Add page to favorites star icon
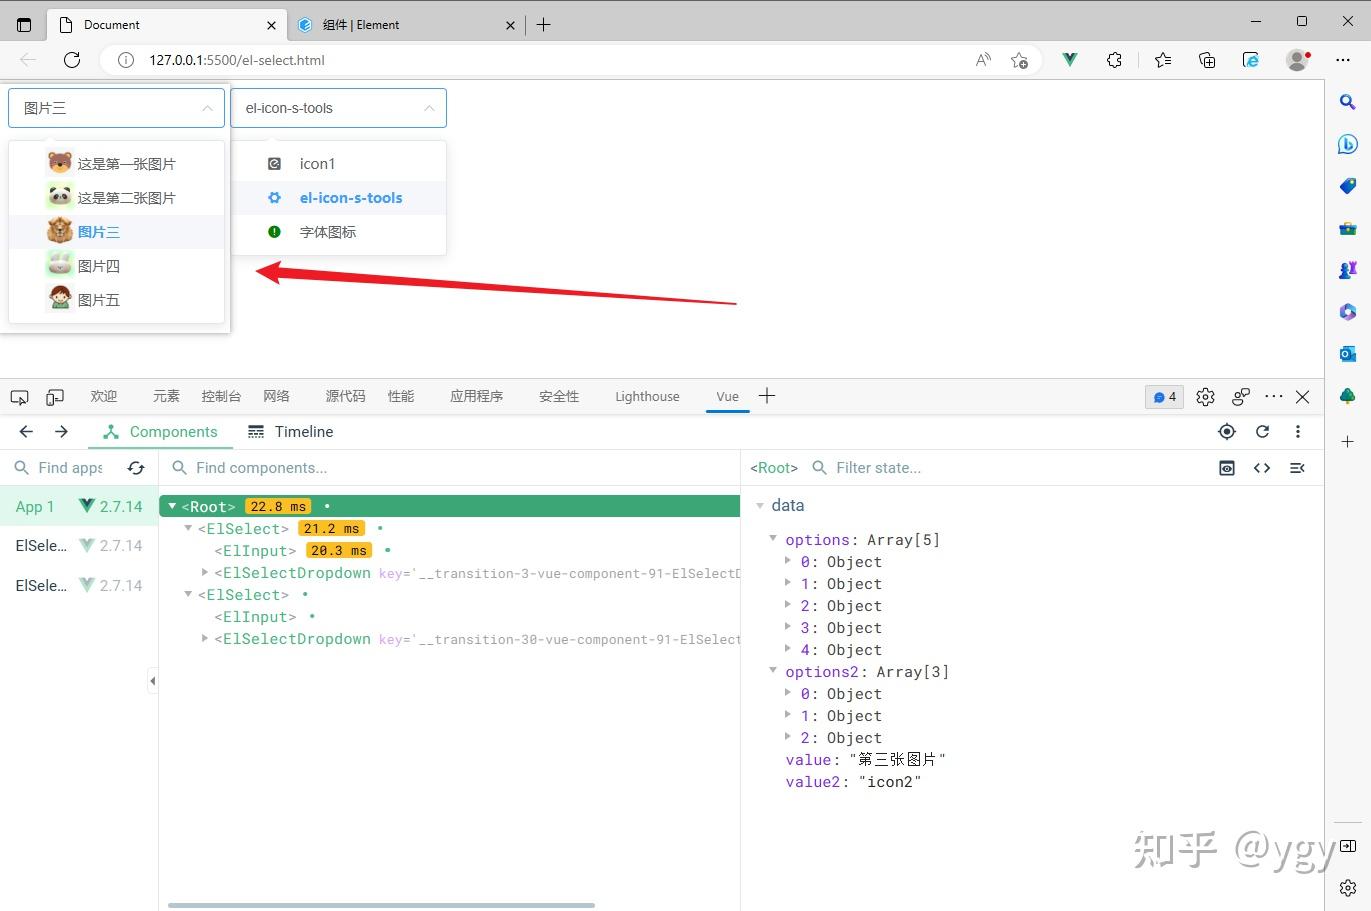Viewport: 1371px width, 911px height. pyautogui.click(x=1019, y=60)
